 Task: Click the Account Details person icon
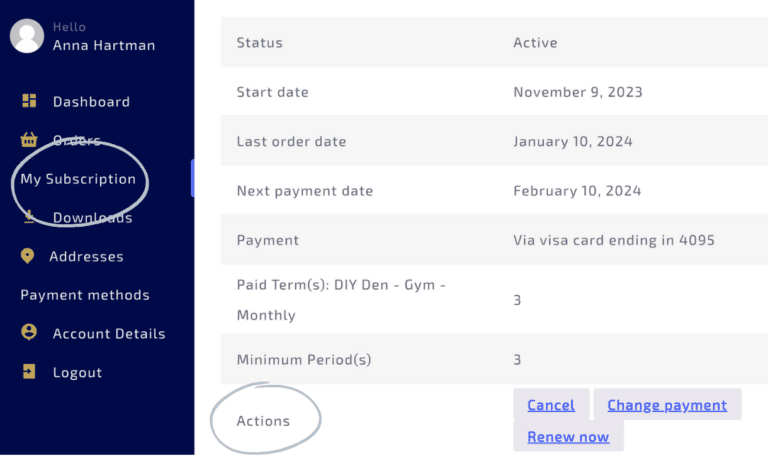click(x=29, y=332)
